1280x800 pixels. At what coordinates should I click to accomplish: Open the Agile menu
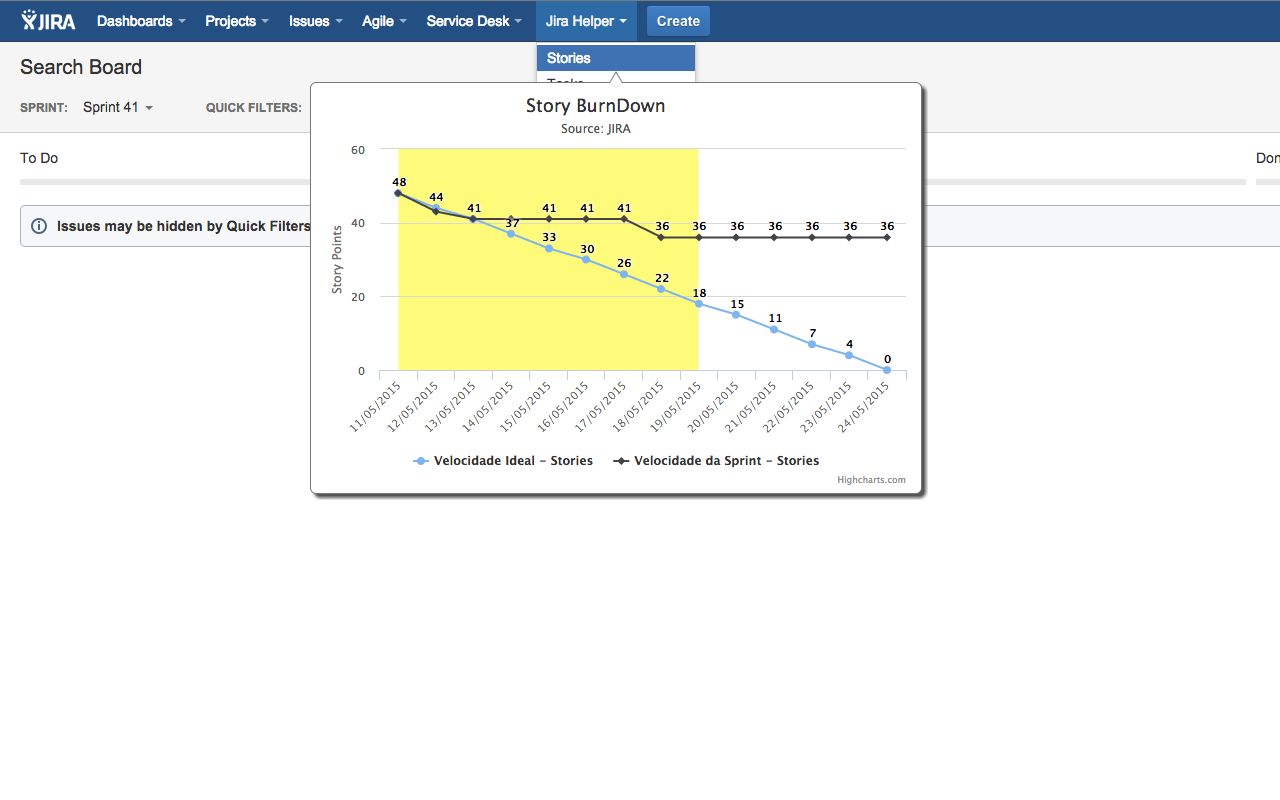pos(384,21)
